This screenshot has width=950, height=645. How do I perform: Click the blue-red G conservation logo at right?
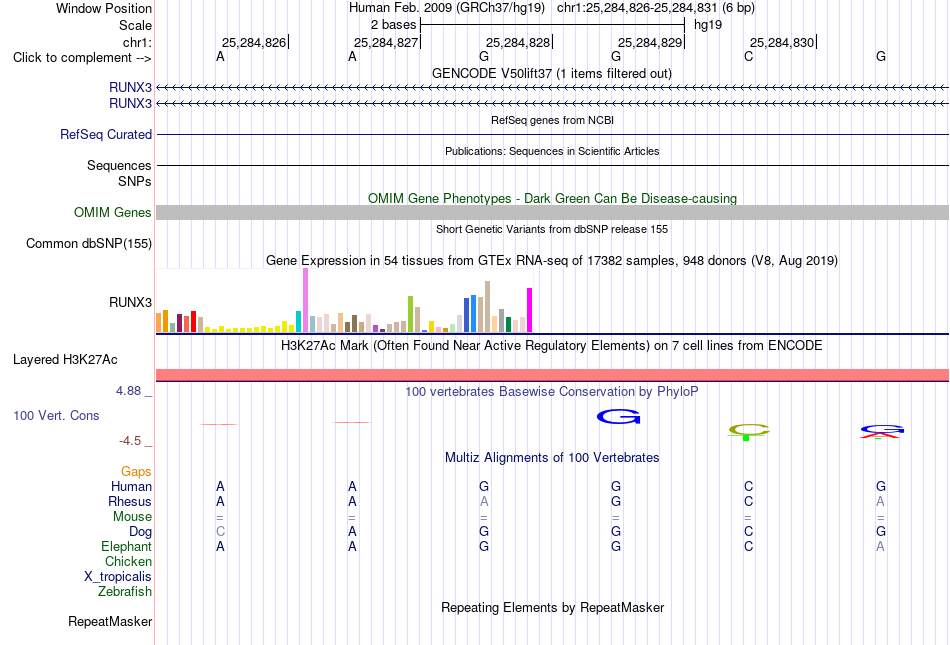coord(882,431)
